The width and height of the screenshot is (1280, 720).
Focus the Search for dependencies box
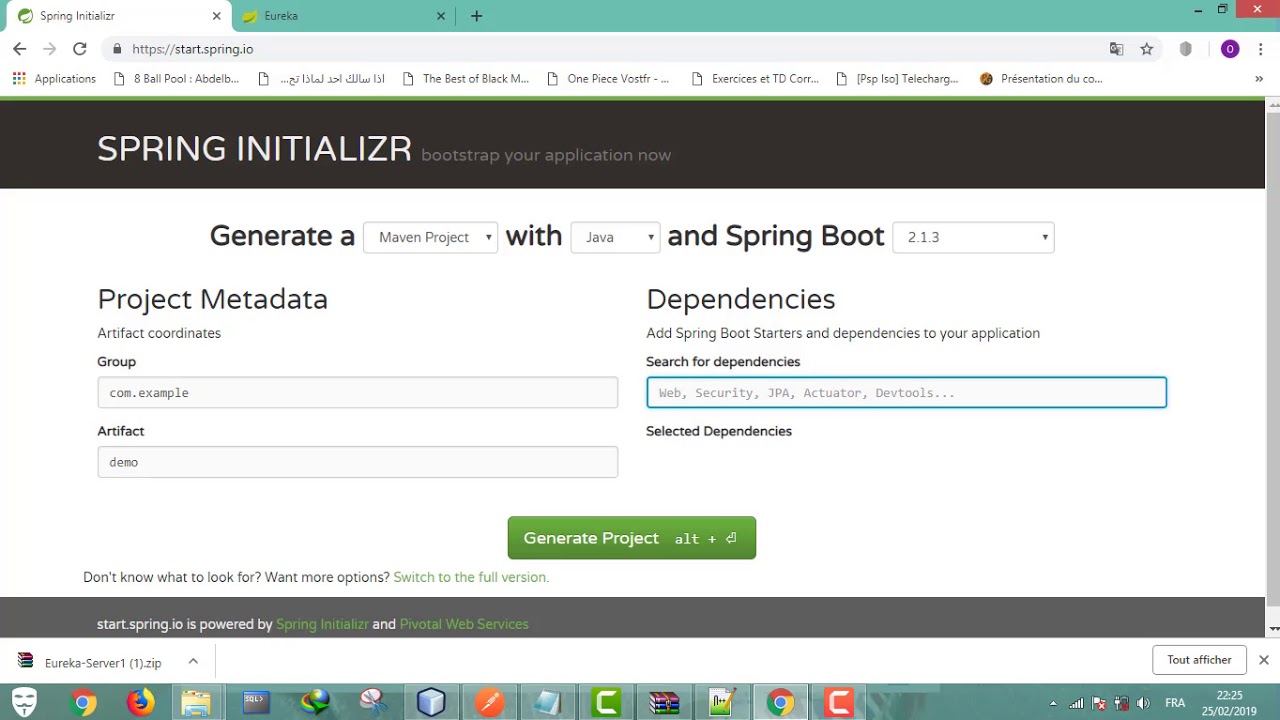[906, 393]
